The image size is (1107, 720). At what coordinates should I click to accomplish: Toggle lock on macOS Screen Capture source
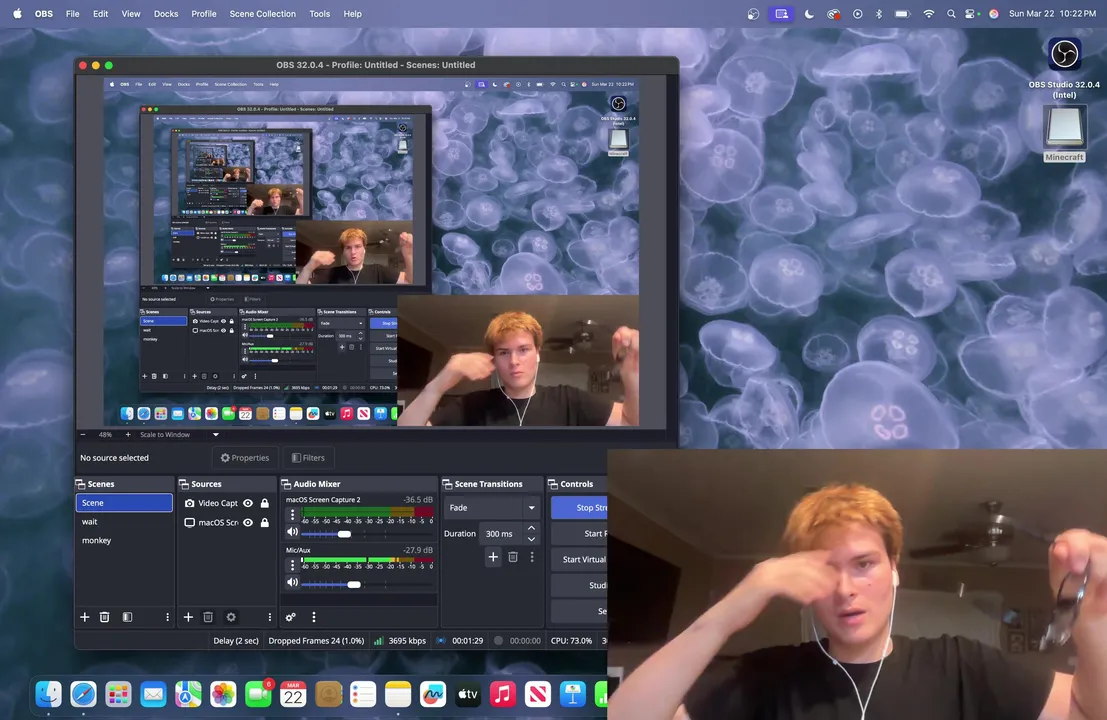[265, 522]
